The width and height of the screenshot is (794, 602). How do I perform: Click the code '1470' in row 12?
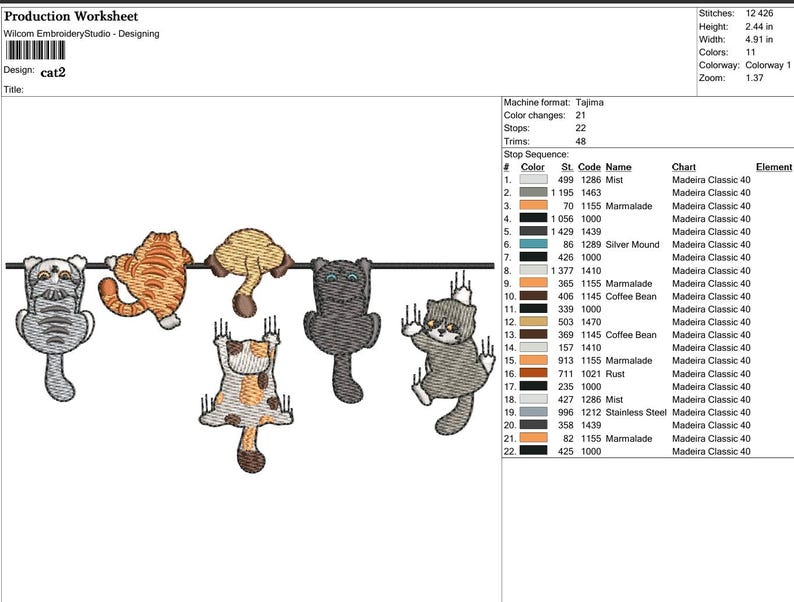coord(590,322)
